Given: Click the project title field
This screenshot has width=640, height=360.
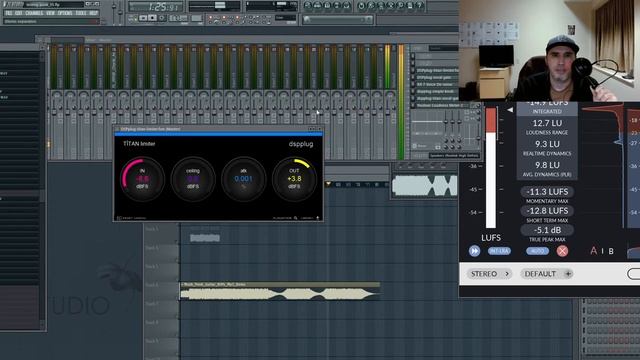Looking at the screenshot, I should coord(54,4).
